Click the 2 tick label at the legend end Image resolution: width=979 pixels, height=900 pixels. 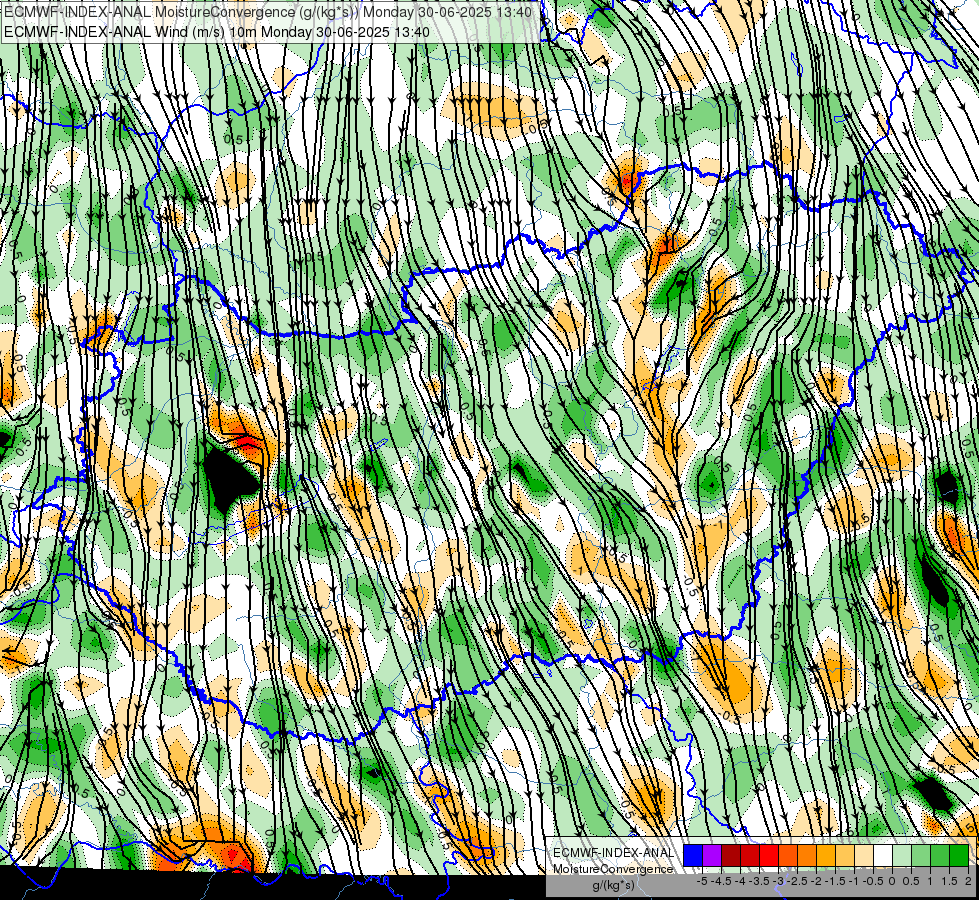(x=968, y=881)
